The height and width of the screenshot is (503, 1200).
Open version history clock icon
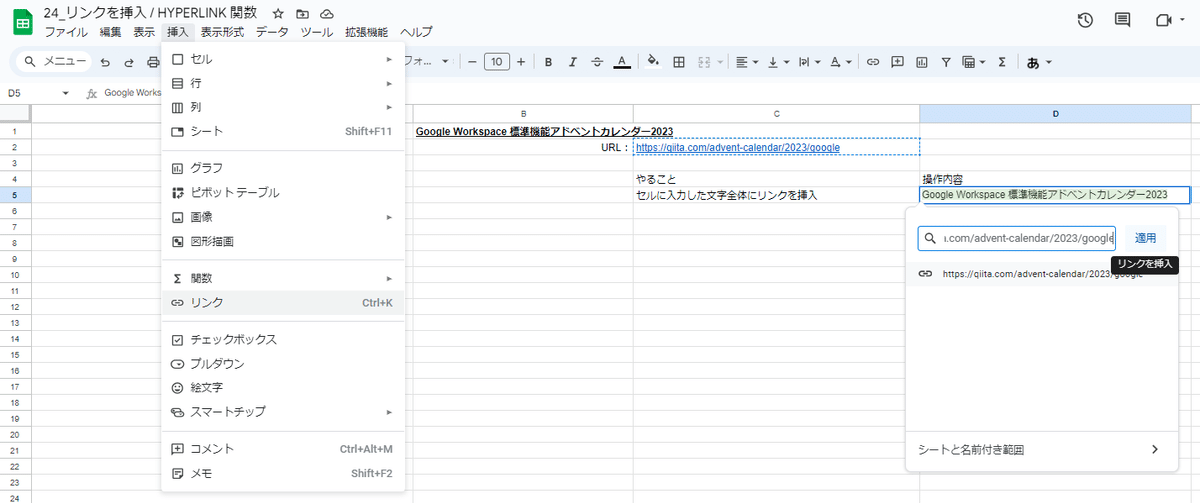[1085, 21]
